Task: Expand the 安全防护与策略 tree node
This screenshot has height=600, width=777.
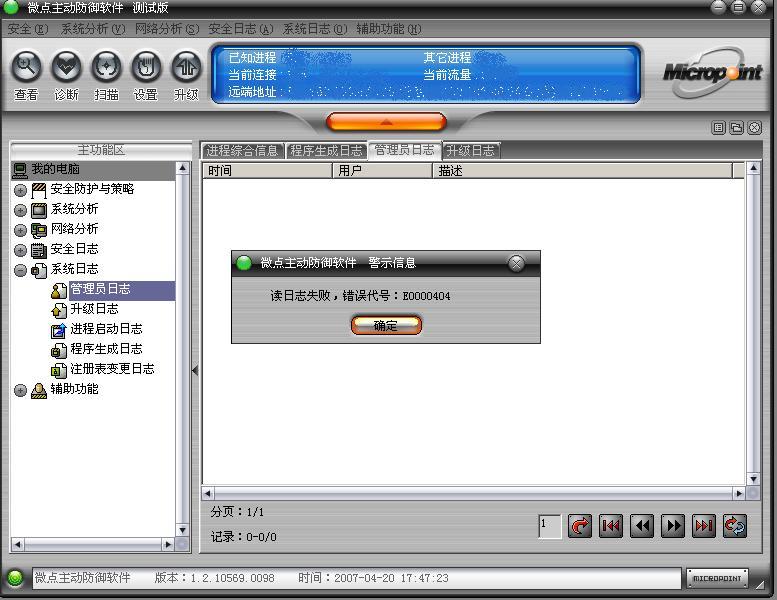Action: (x=20, y=190)
